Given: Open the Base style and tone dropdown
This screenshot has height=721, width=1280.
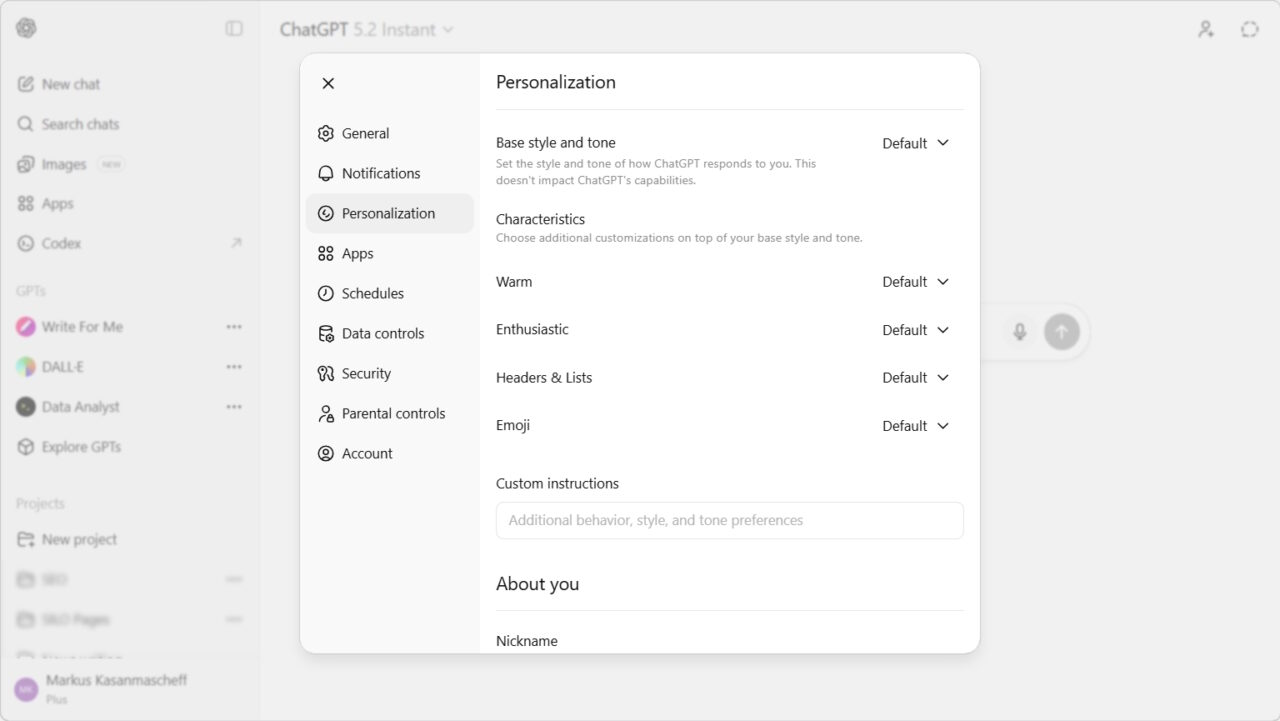Looking at the screenshot, I should point(912,143).
